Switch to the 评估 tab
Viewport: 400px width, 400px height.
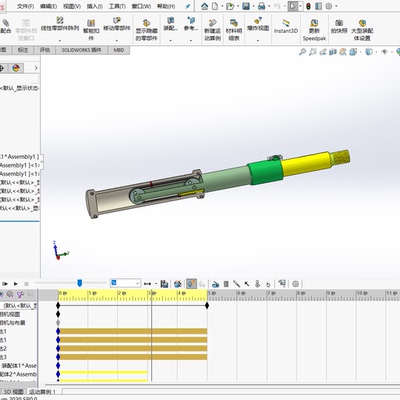pyautogui.click(x=45, y=50)
